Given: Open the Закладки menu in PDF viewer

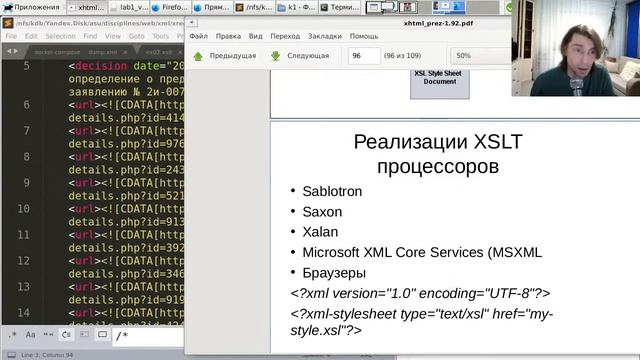Looking at the screenshot, I should 324,36.
